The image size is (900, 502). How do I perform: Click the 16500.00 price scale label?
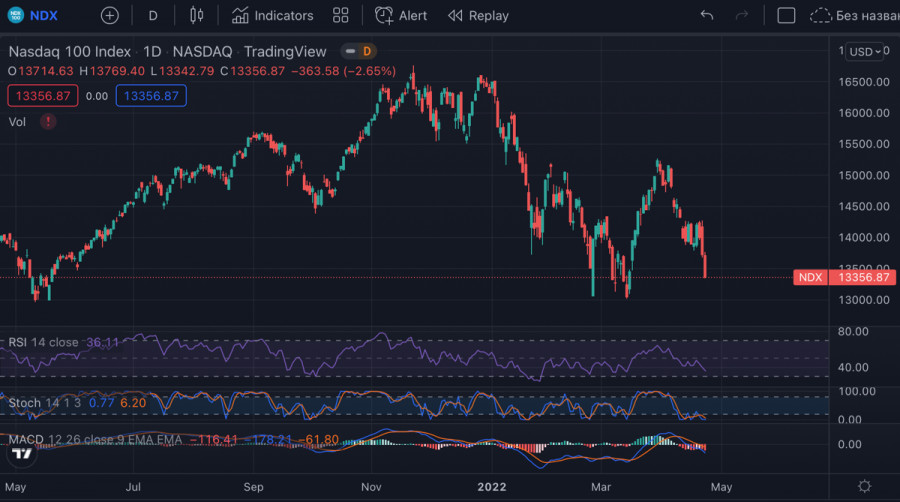tap(864, 82)
